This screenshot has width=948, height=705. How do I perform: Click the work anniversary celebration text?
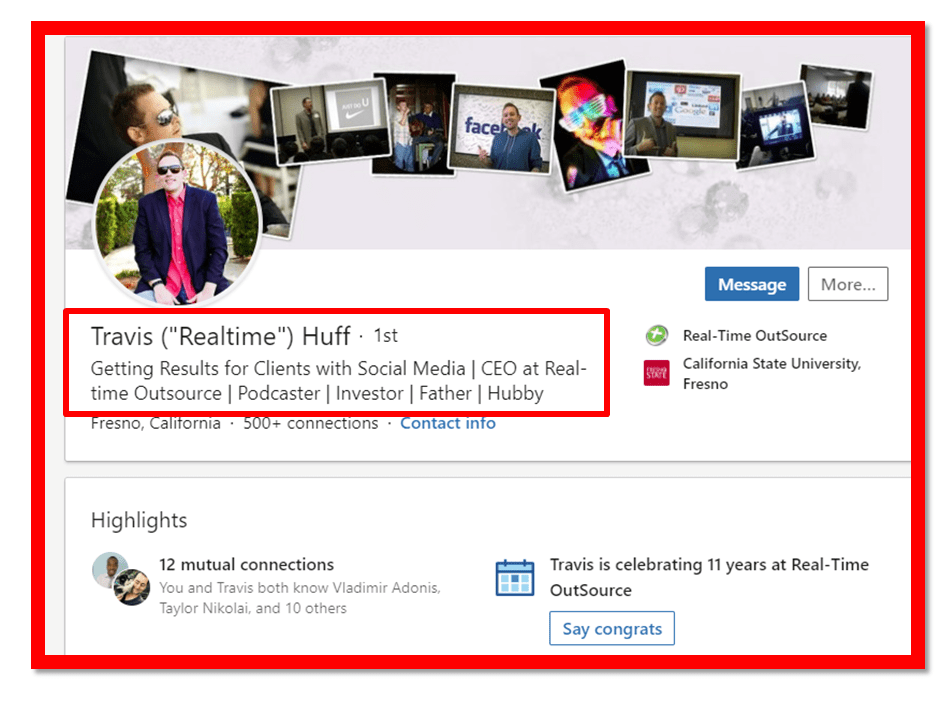pyautogui.click(x=708, y=577)
